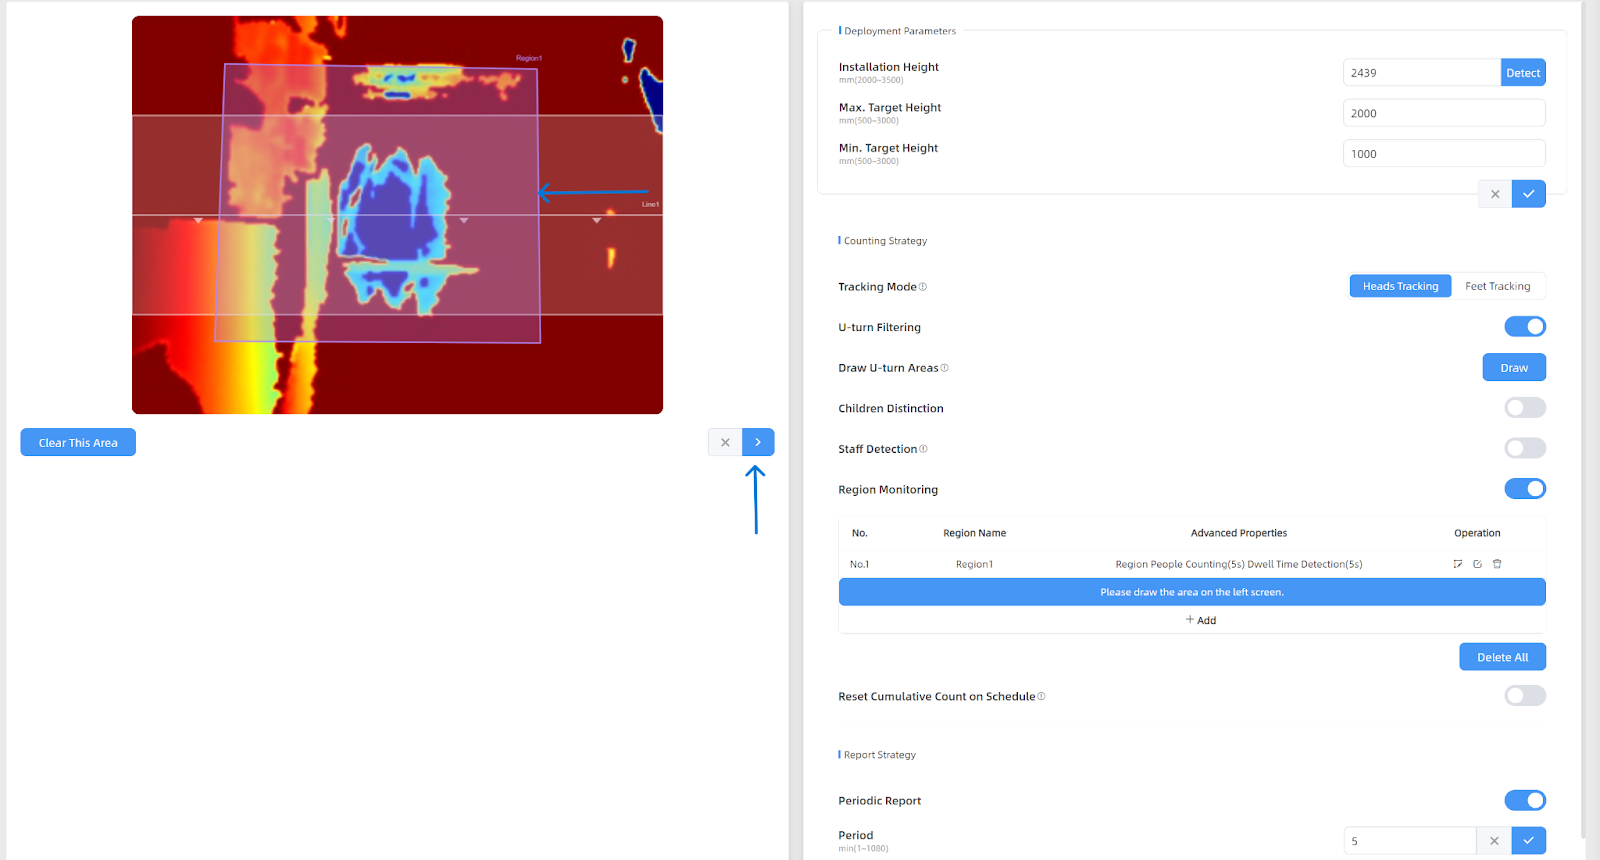Click the info icon beside Tracking Mode
Screen dimensions: 1600x860
coord(923,287)
